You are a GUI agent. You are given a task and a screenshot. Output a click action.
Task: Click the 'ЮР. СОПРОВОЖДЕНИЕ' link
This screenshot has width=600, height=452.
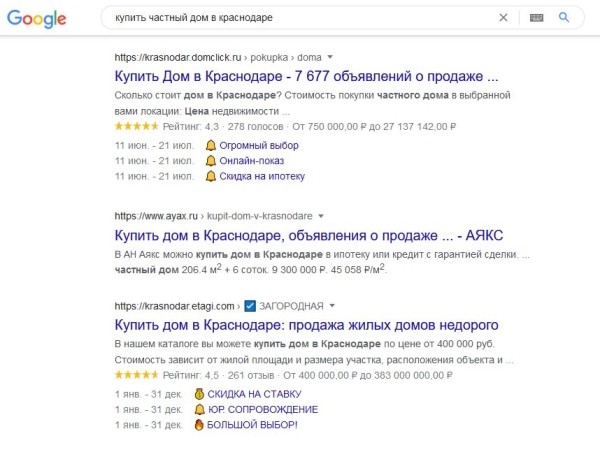262,410
